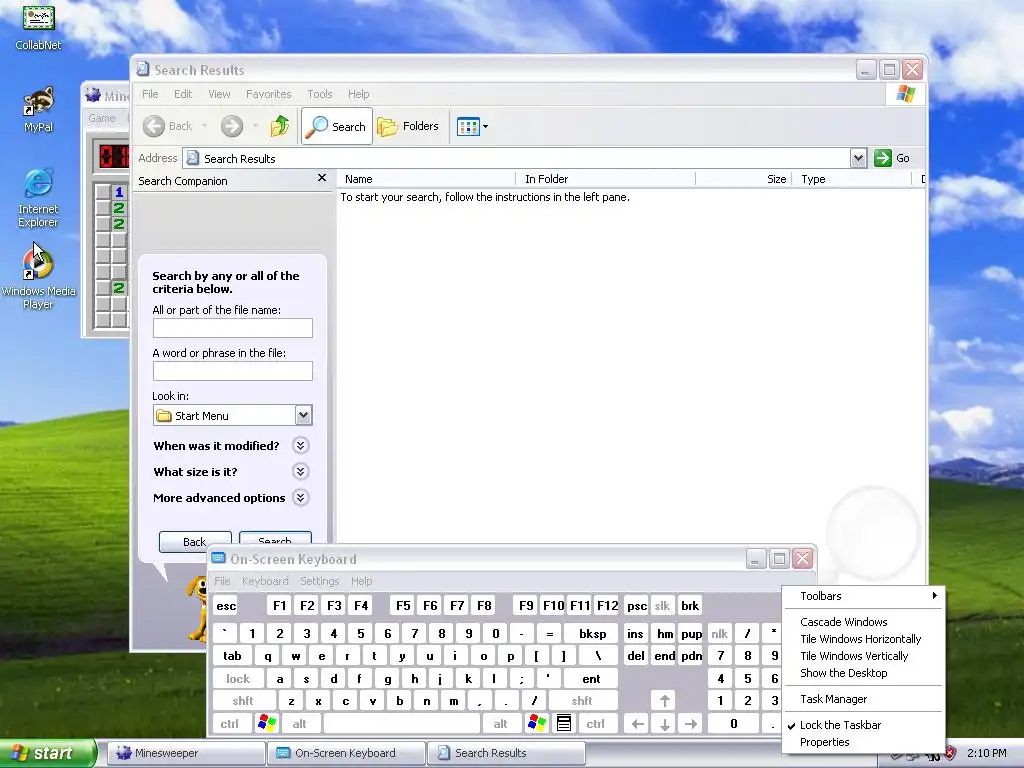
Task: Click the Search button in Search Companion
Action: (x=275, y=539)
